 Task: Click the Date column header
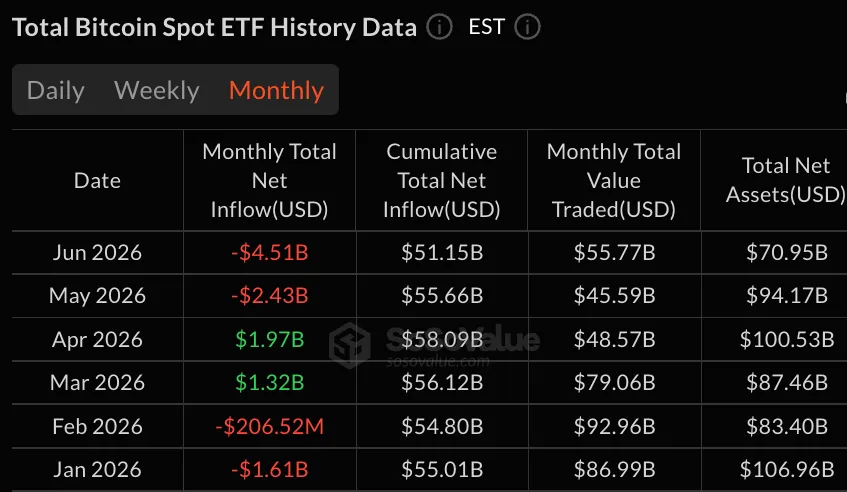pyautogui.click(x=97, y=180)
